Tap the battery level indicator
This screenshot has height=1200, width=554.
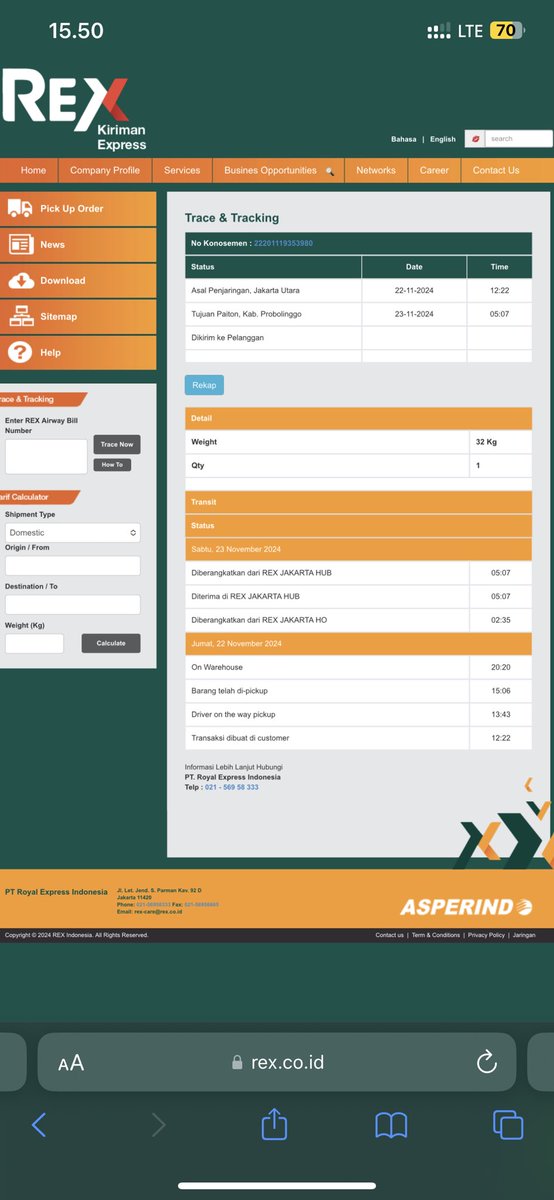pos(507,31)
